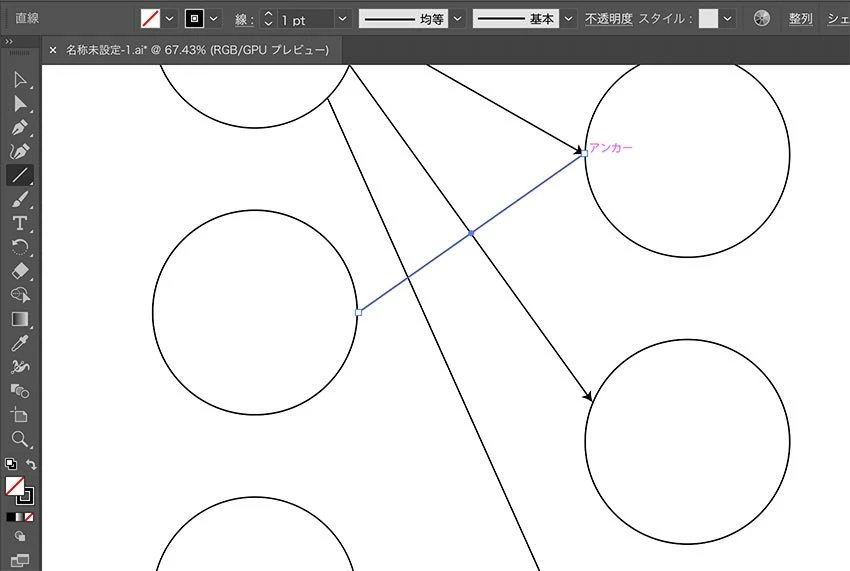The width and height of the screenshot is (850, 571).
Task: Select the Line Segment tool
Action: [20, 175]
